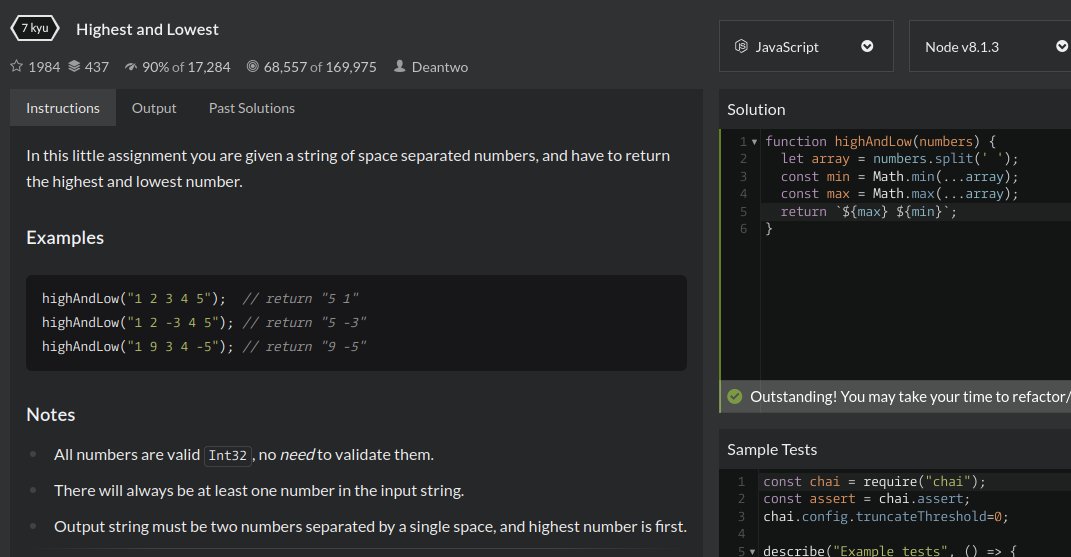Click the example highAndLow("1 9 3 4 -5") line
The width and height of the screenshot is (1071, 557).
204,347
